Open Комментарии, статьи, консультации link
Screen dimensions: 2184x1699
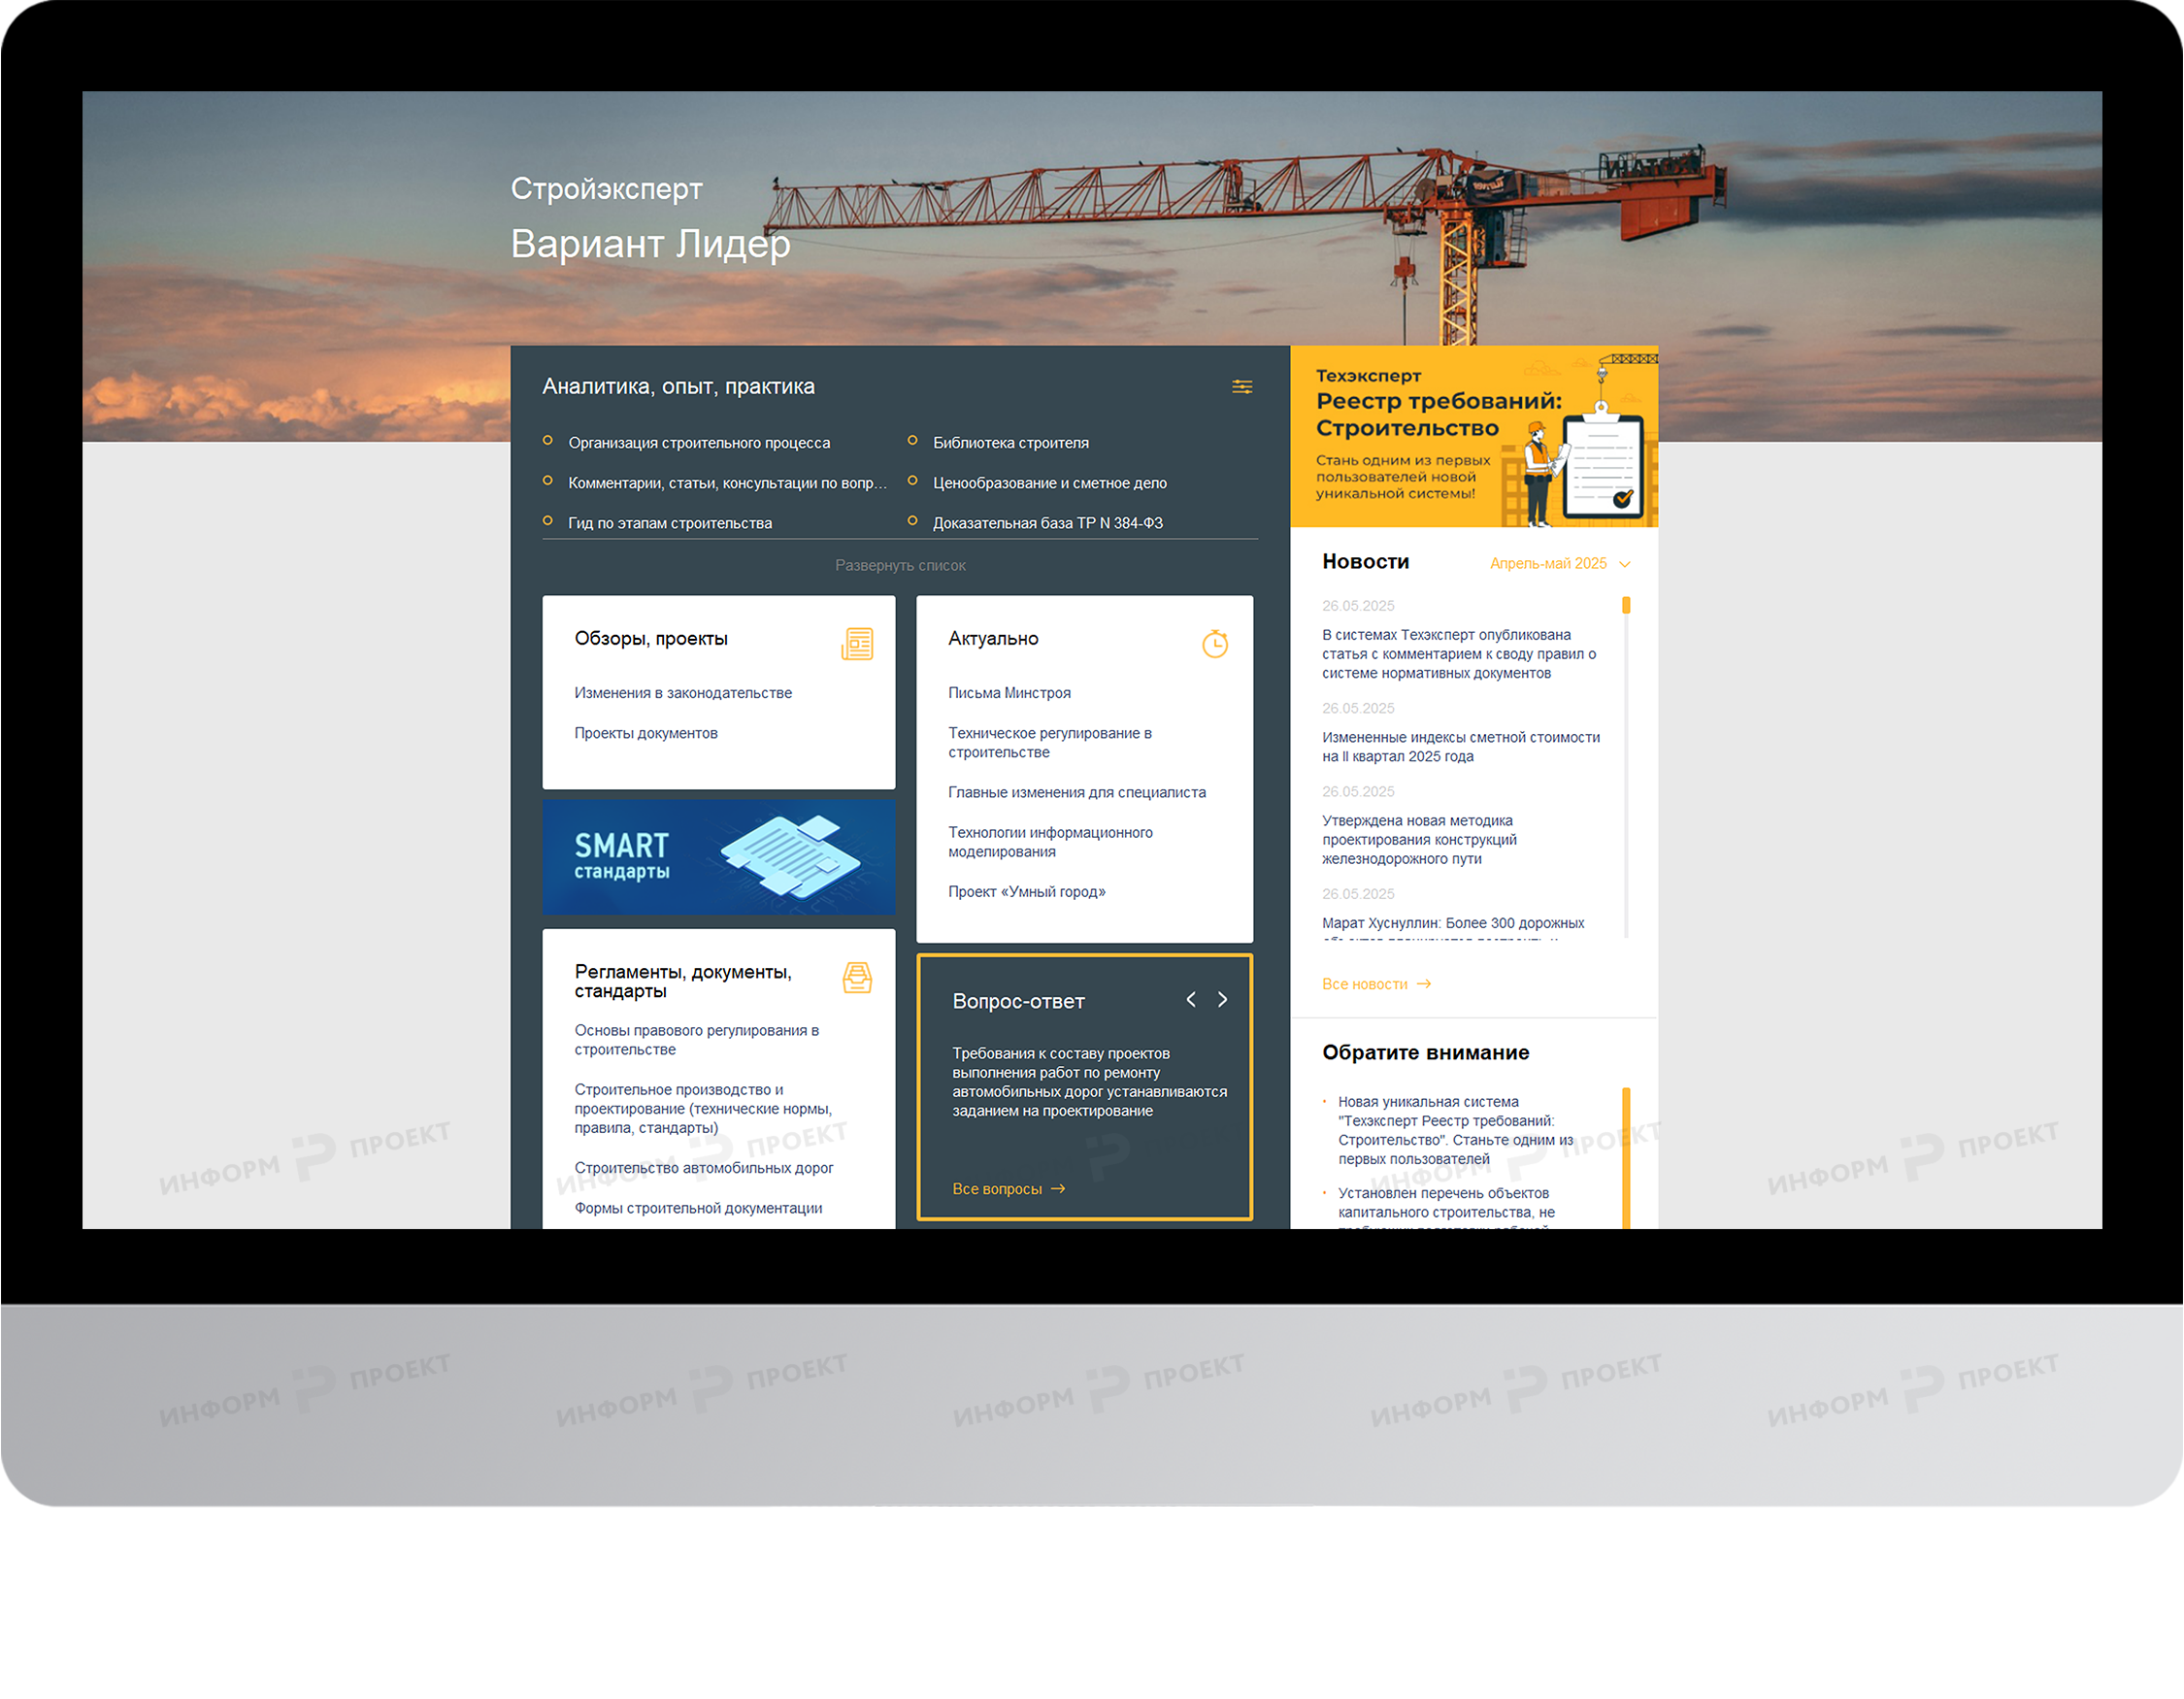pos(728,483)
